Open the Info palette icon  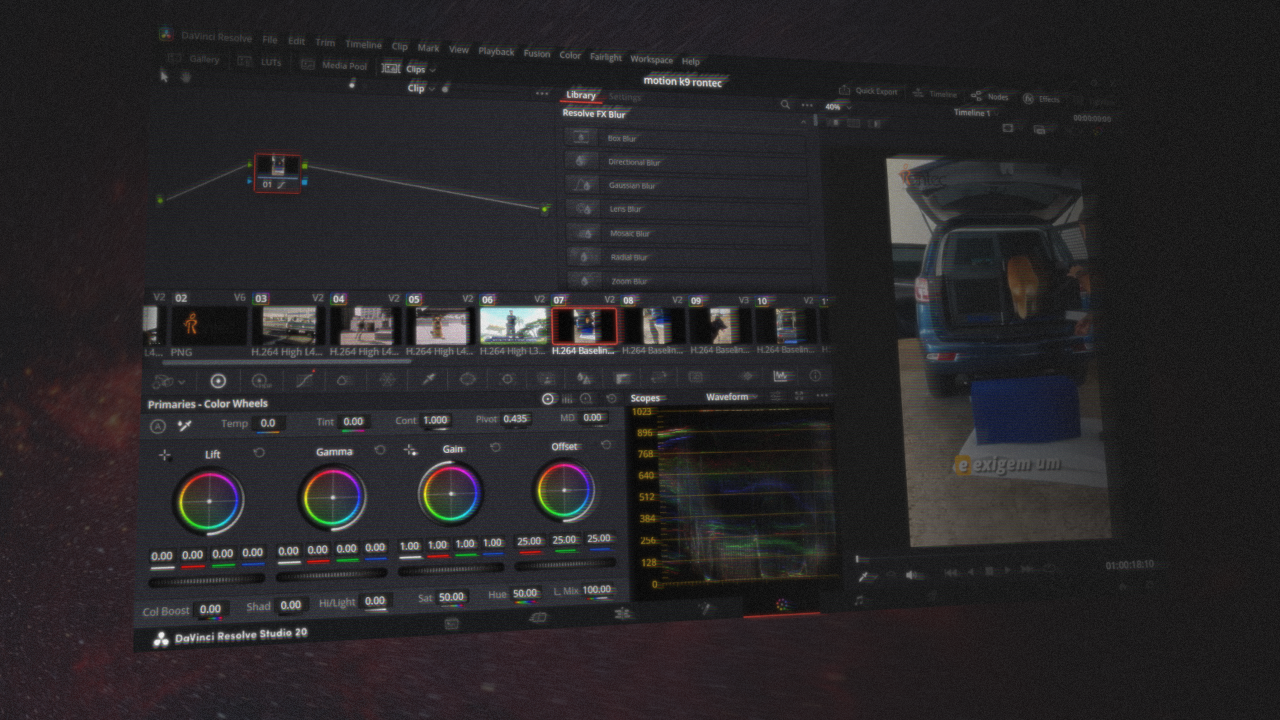click(815, 376)
